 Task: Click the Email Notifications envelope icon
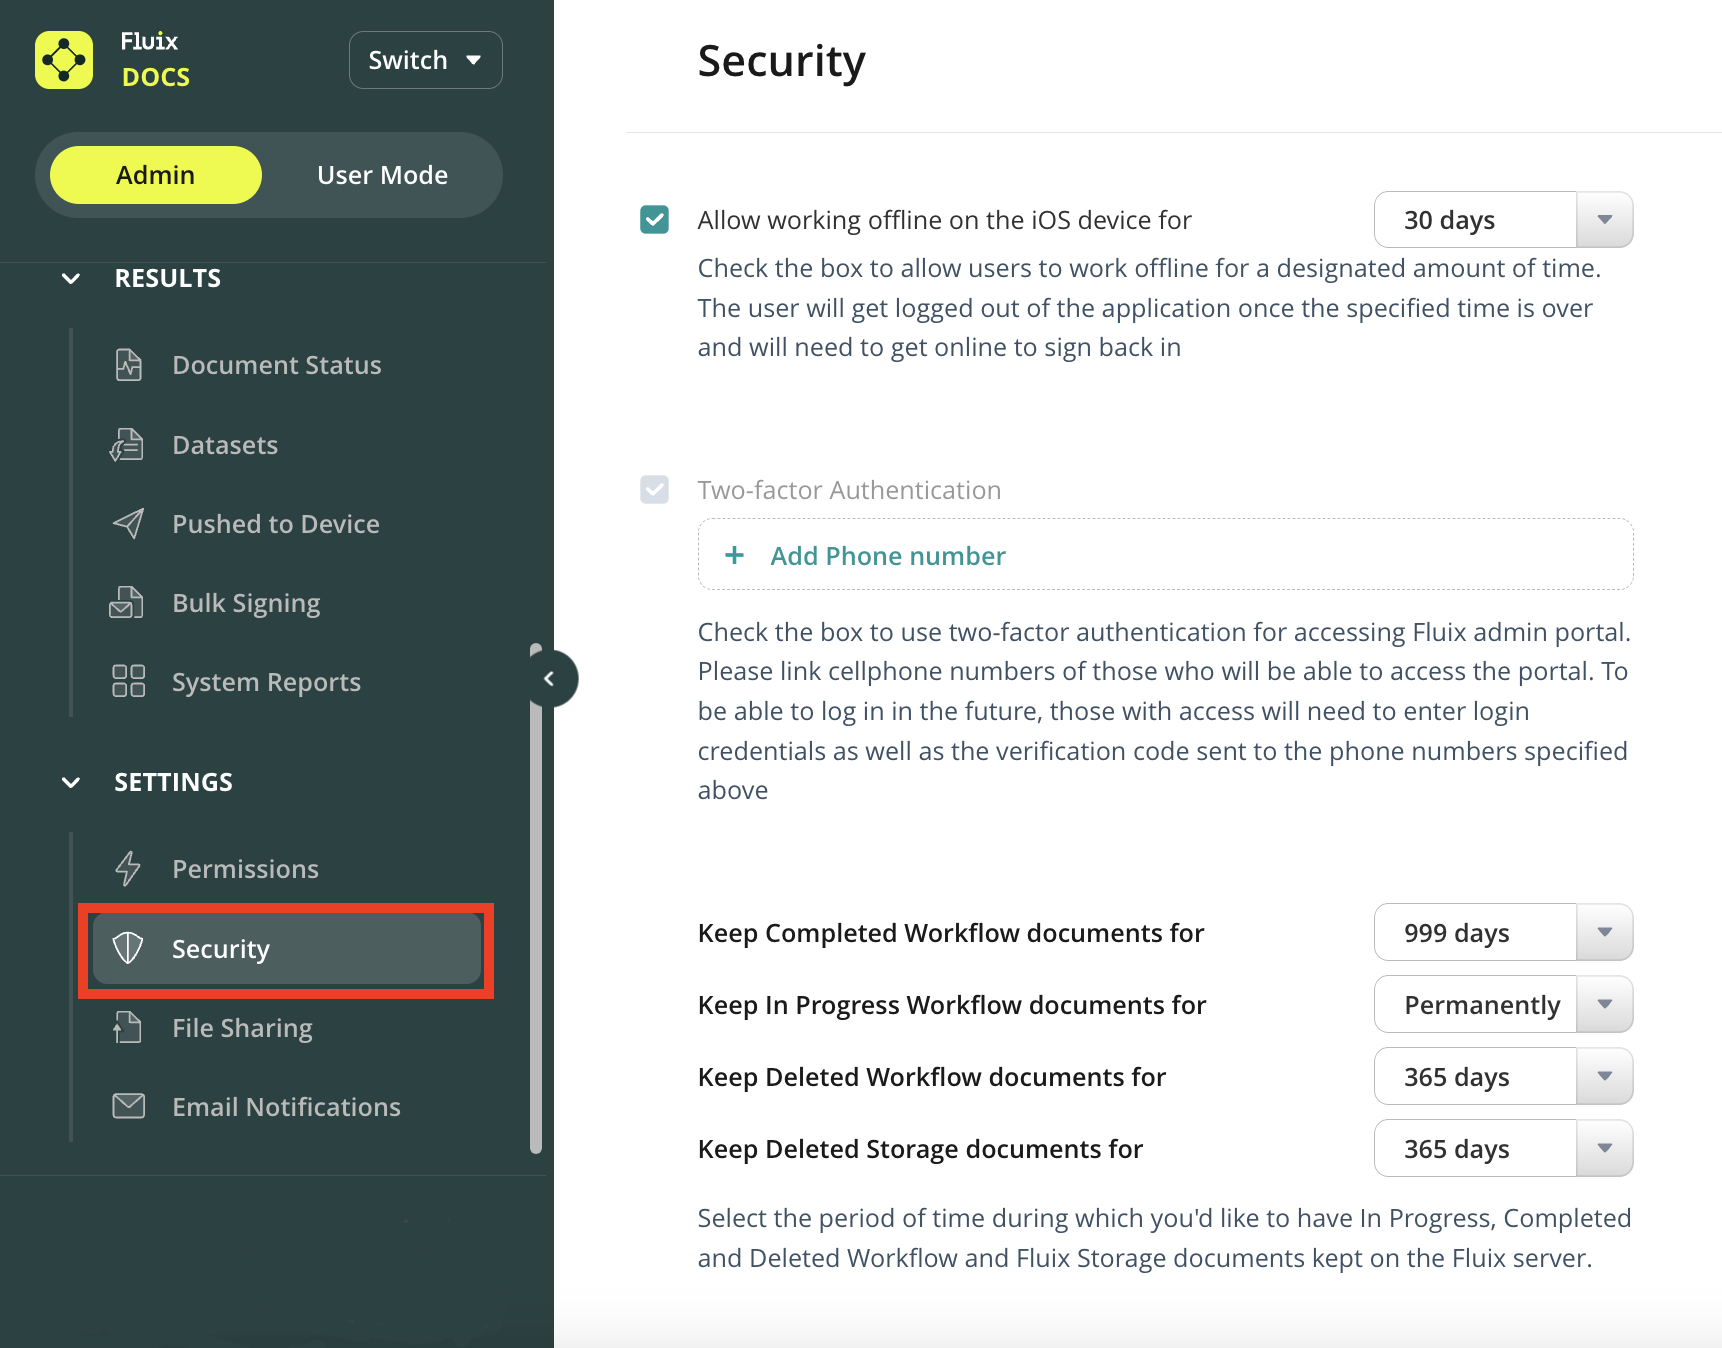129,1106
